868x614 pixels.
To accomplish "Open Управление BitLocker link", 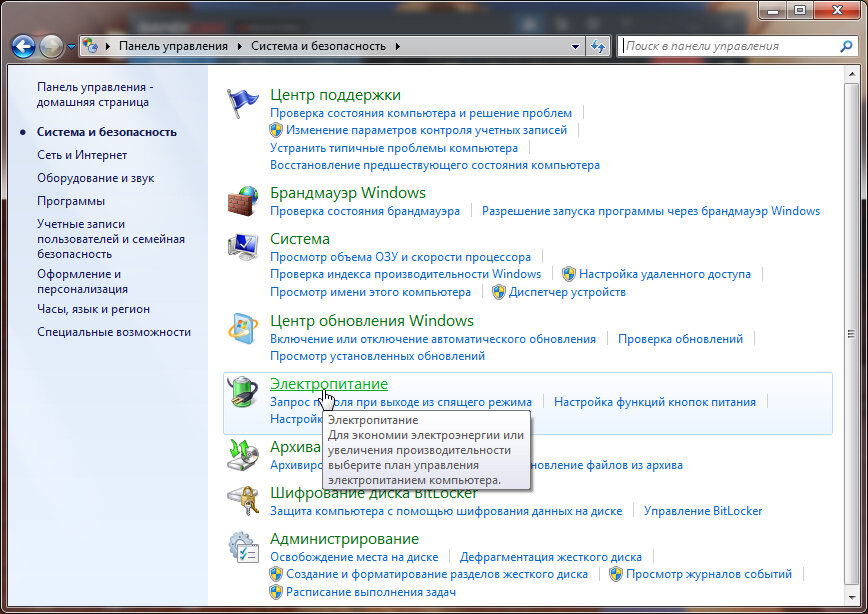I will tap(702, 511).
